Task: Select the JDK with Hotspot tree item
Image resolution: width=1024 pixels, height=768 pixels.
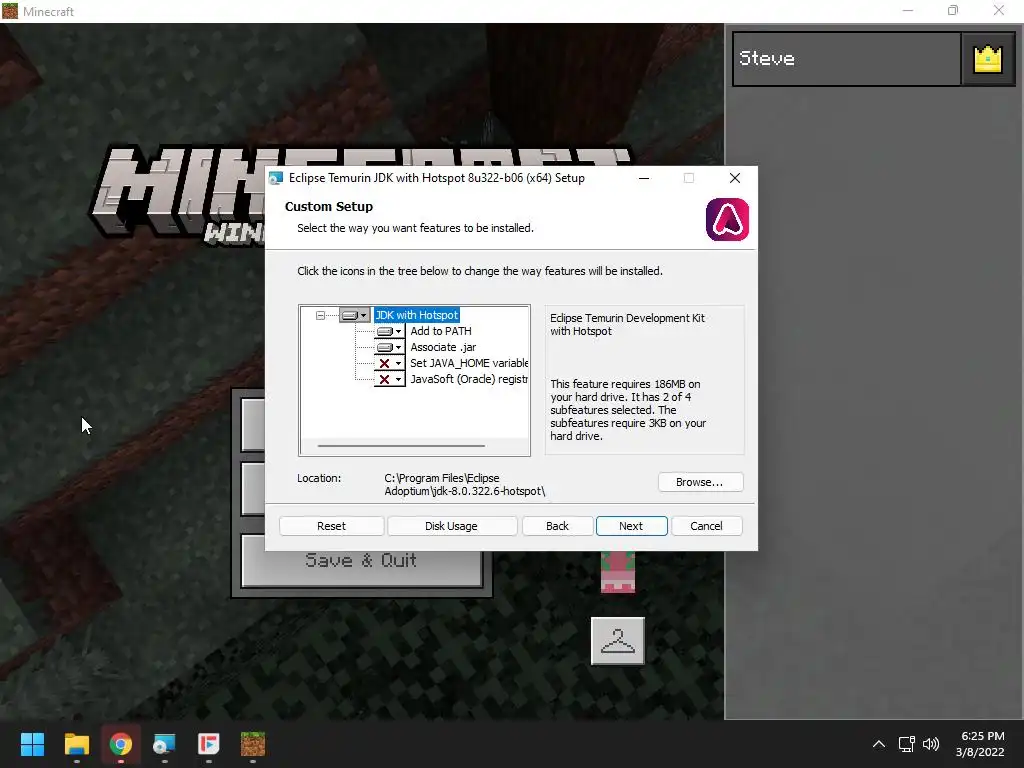Action: coord(417,315)
